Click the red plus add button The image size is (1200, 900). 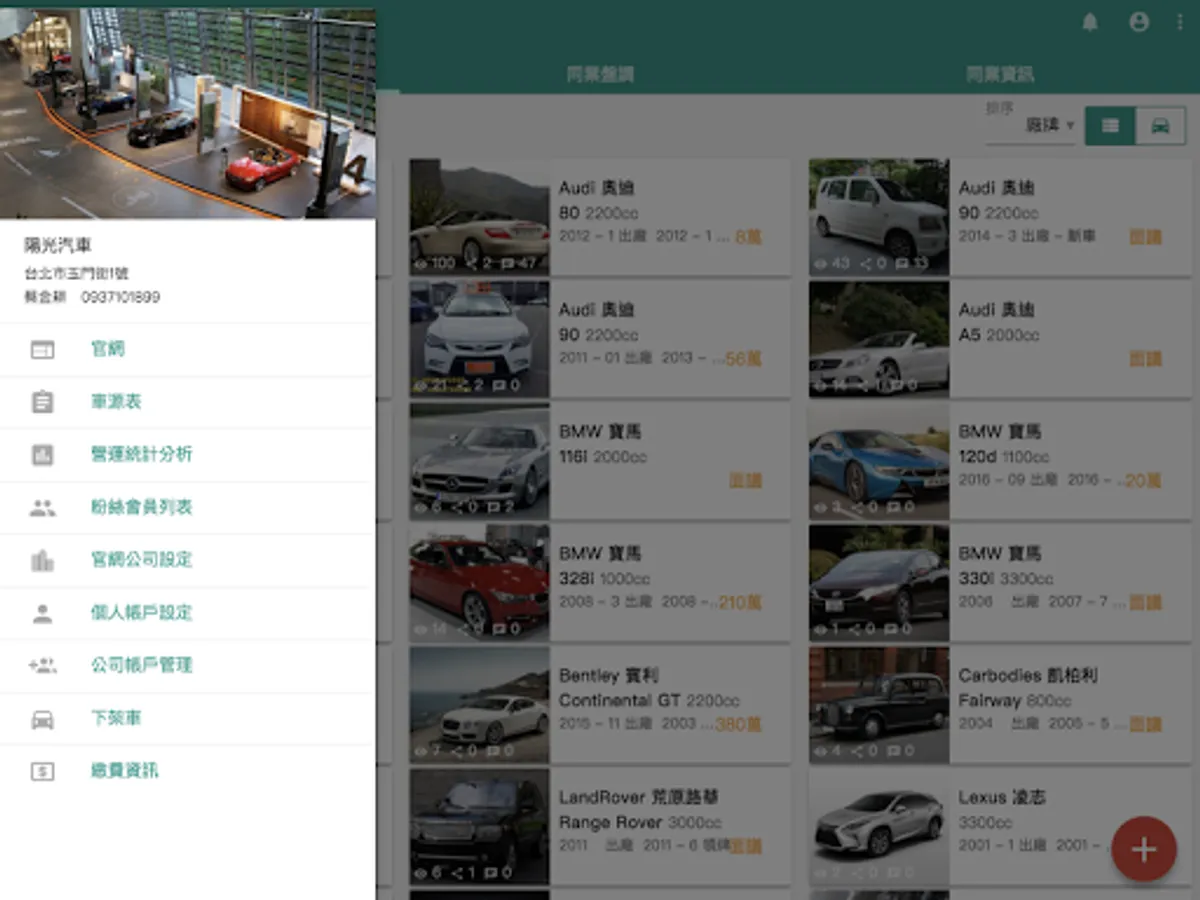point(1144,849)
